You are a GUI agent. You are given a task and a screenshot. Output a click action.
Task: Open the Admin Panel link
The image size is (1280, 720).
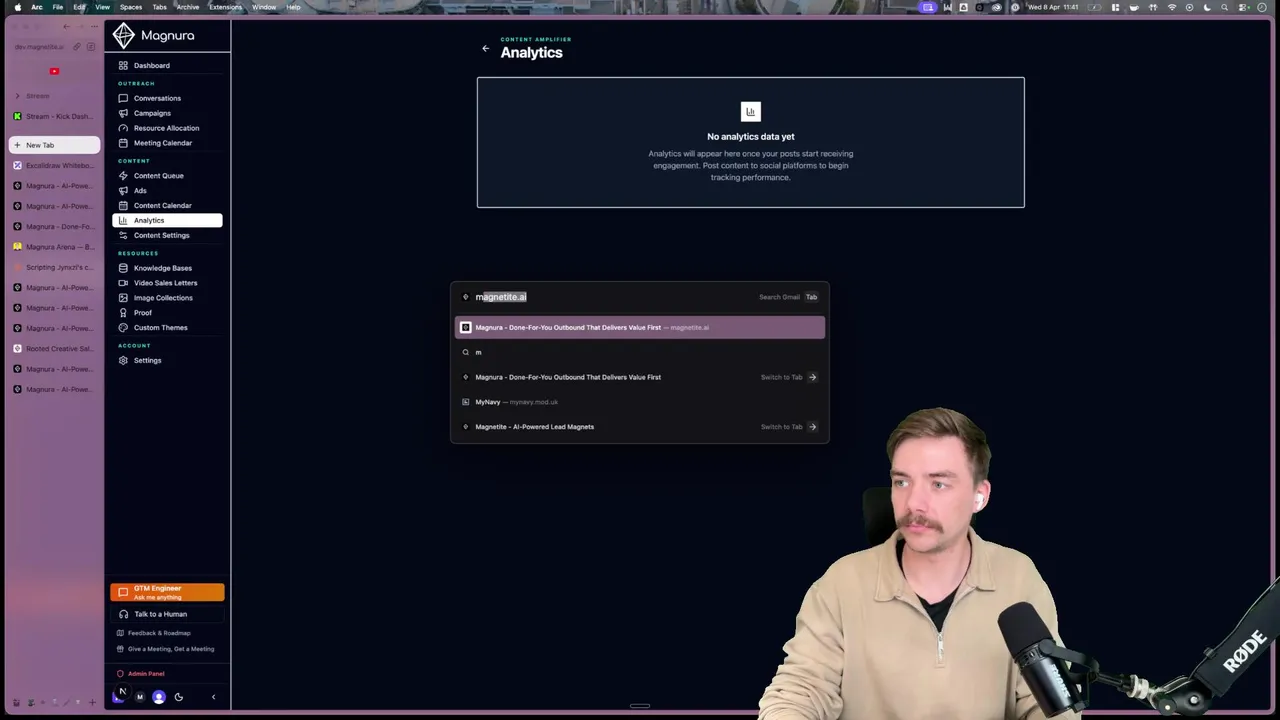pos(140,674)
